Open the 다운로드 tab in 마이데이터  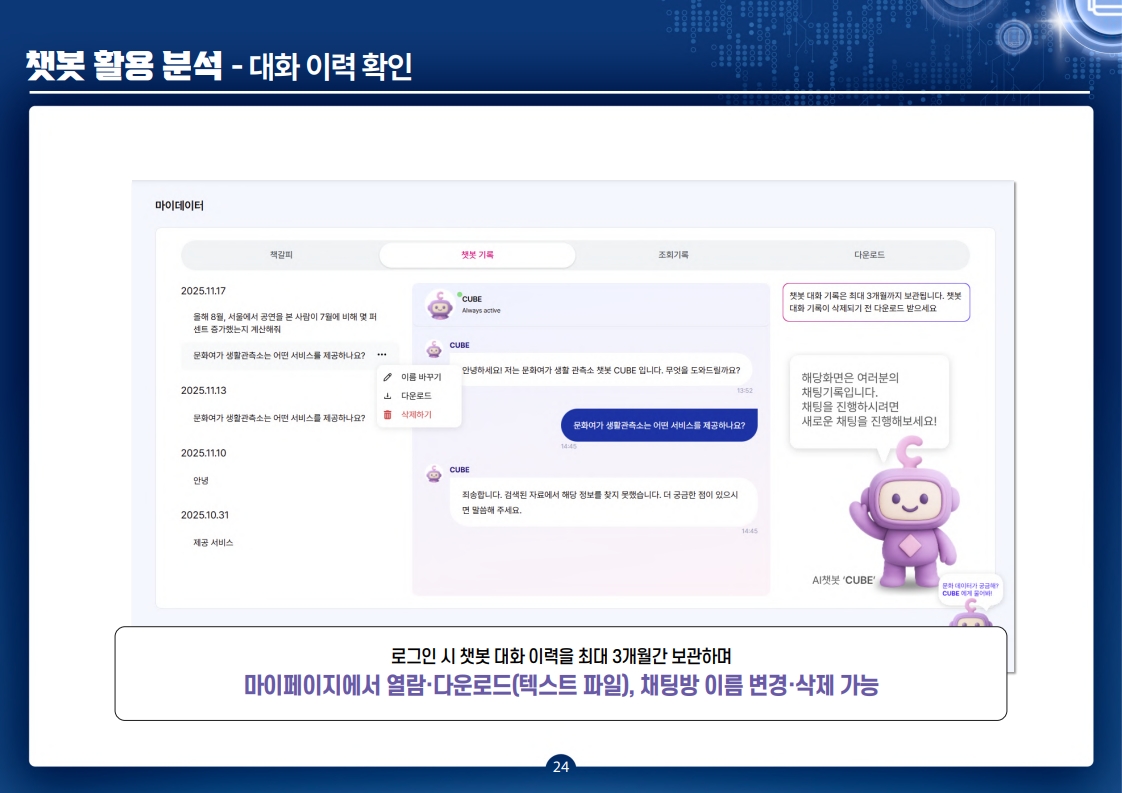(867, 255)
